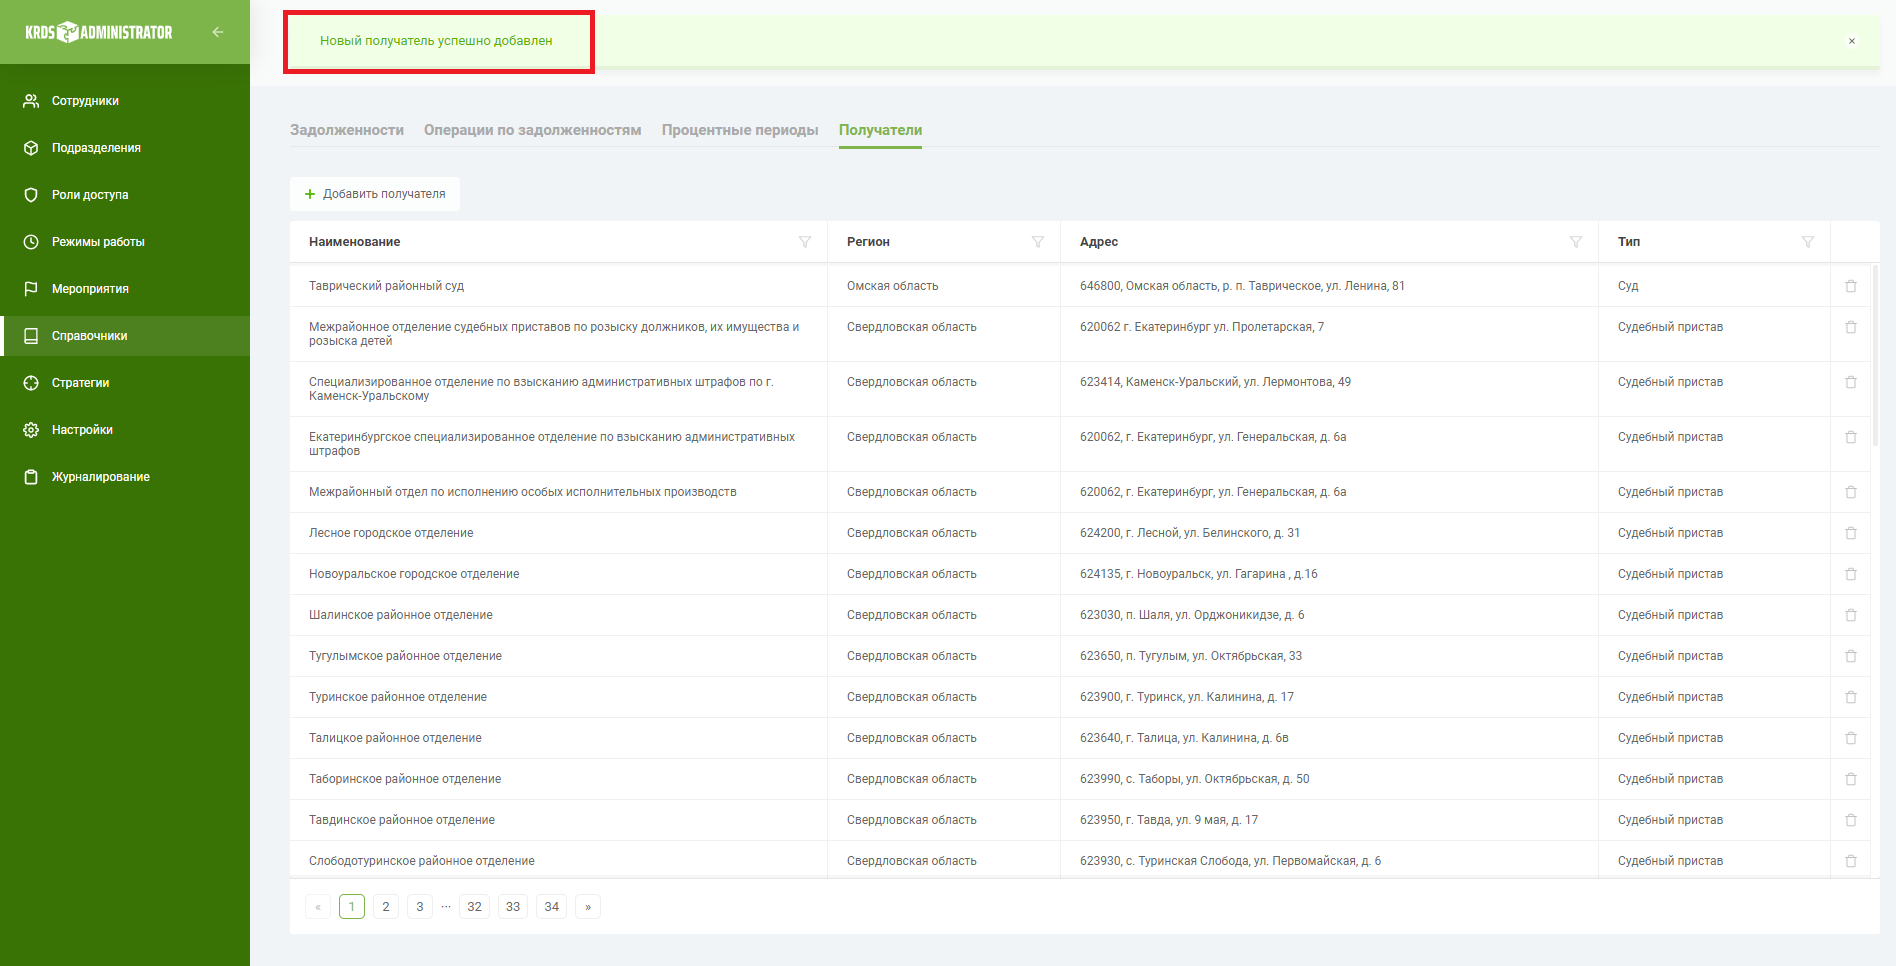Switch to the Процентные периоды tab

tap(740, 130)
